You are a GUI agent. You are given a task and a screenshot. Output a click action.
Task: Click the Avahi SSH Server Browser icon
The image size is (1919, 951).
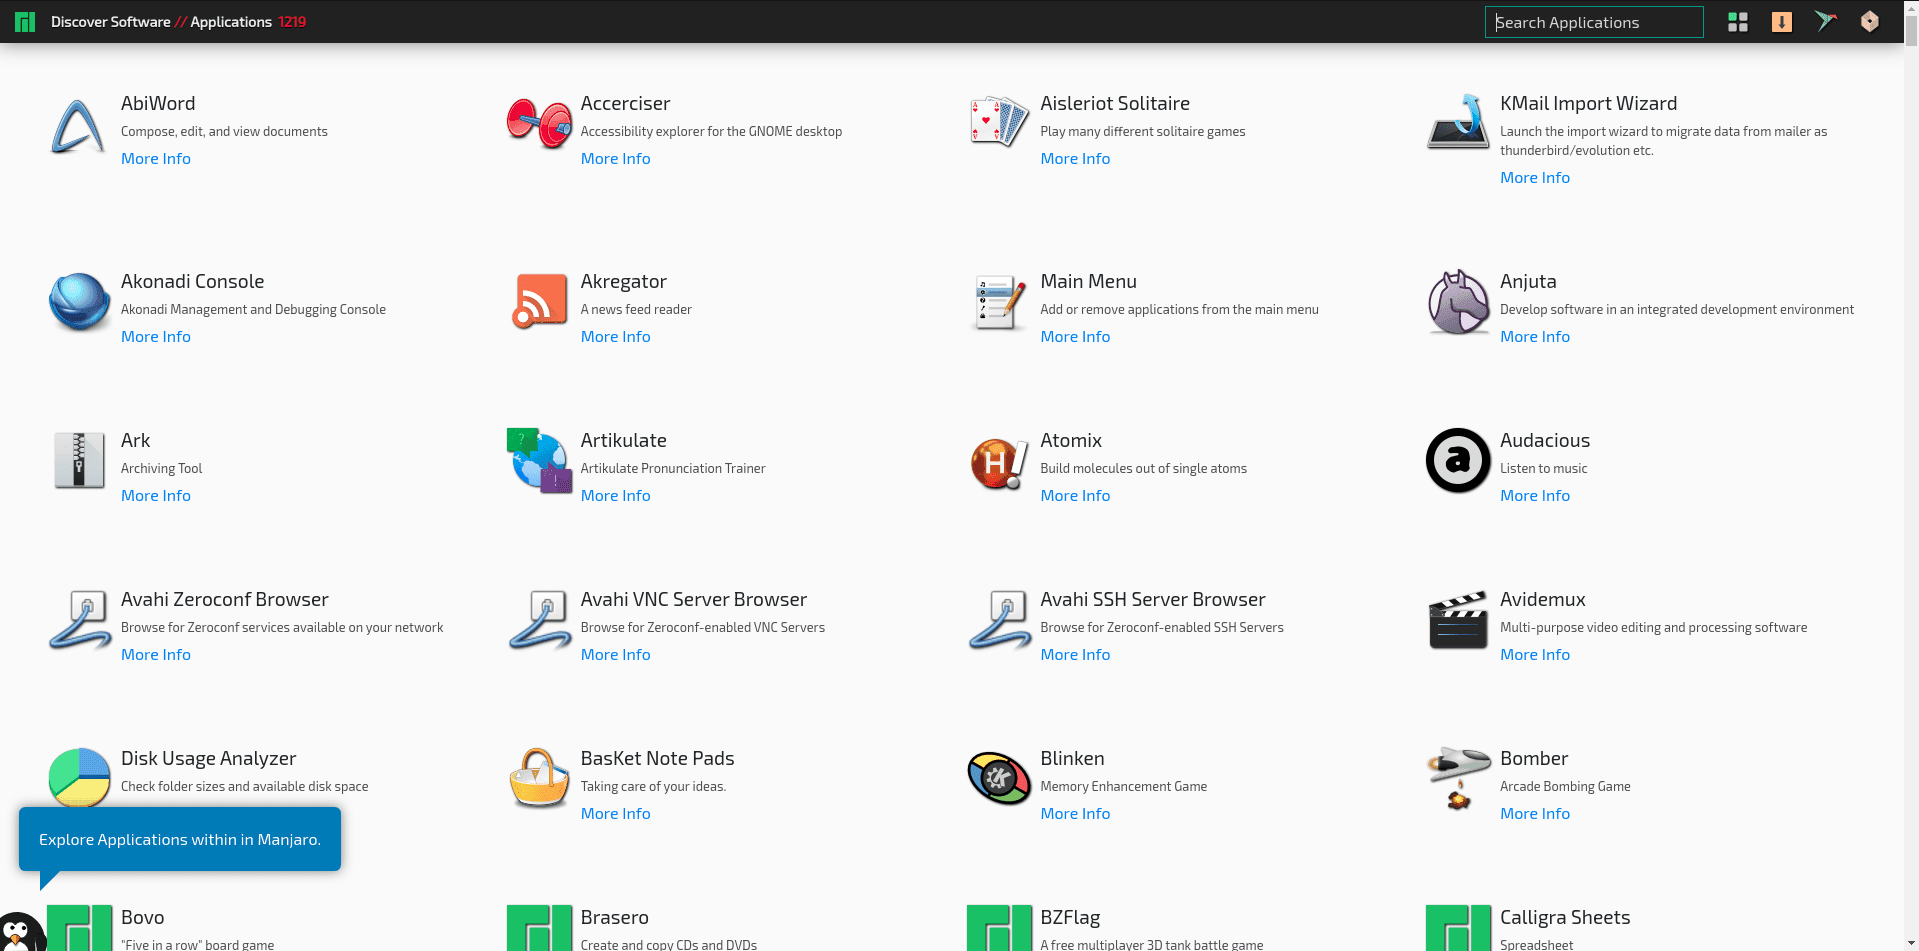[x=999, y=620]
